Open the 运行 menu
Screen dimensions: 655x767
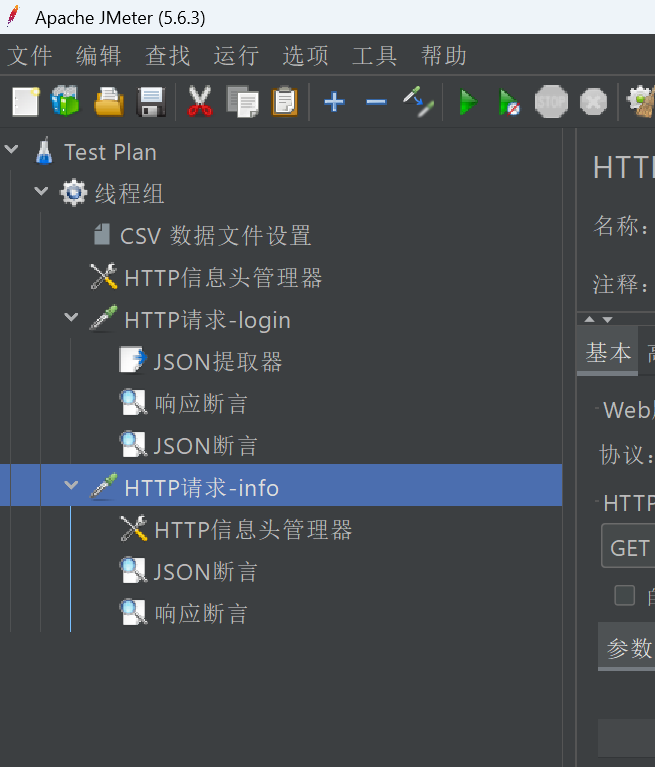(x=236, y=55)
